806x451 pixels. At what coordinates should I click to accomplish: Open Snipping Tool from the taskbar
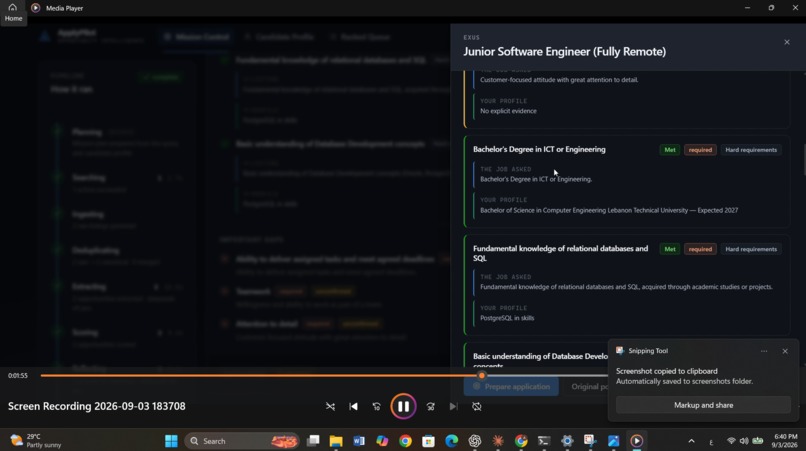click(590, 441)
